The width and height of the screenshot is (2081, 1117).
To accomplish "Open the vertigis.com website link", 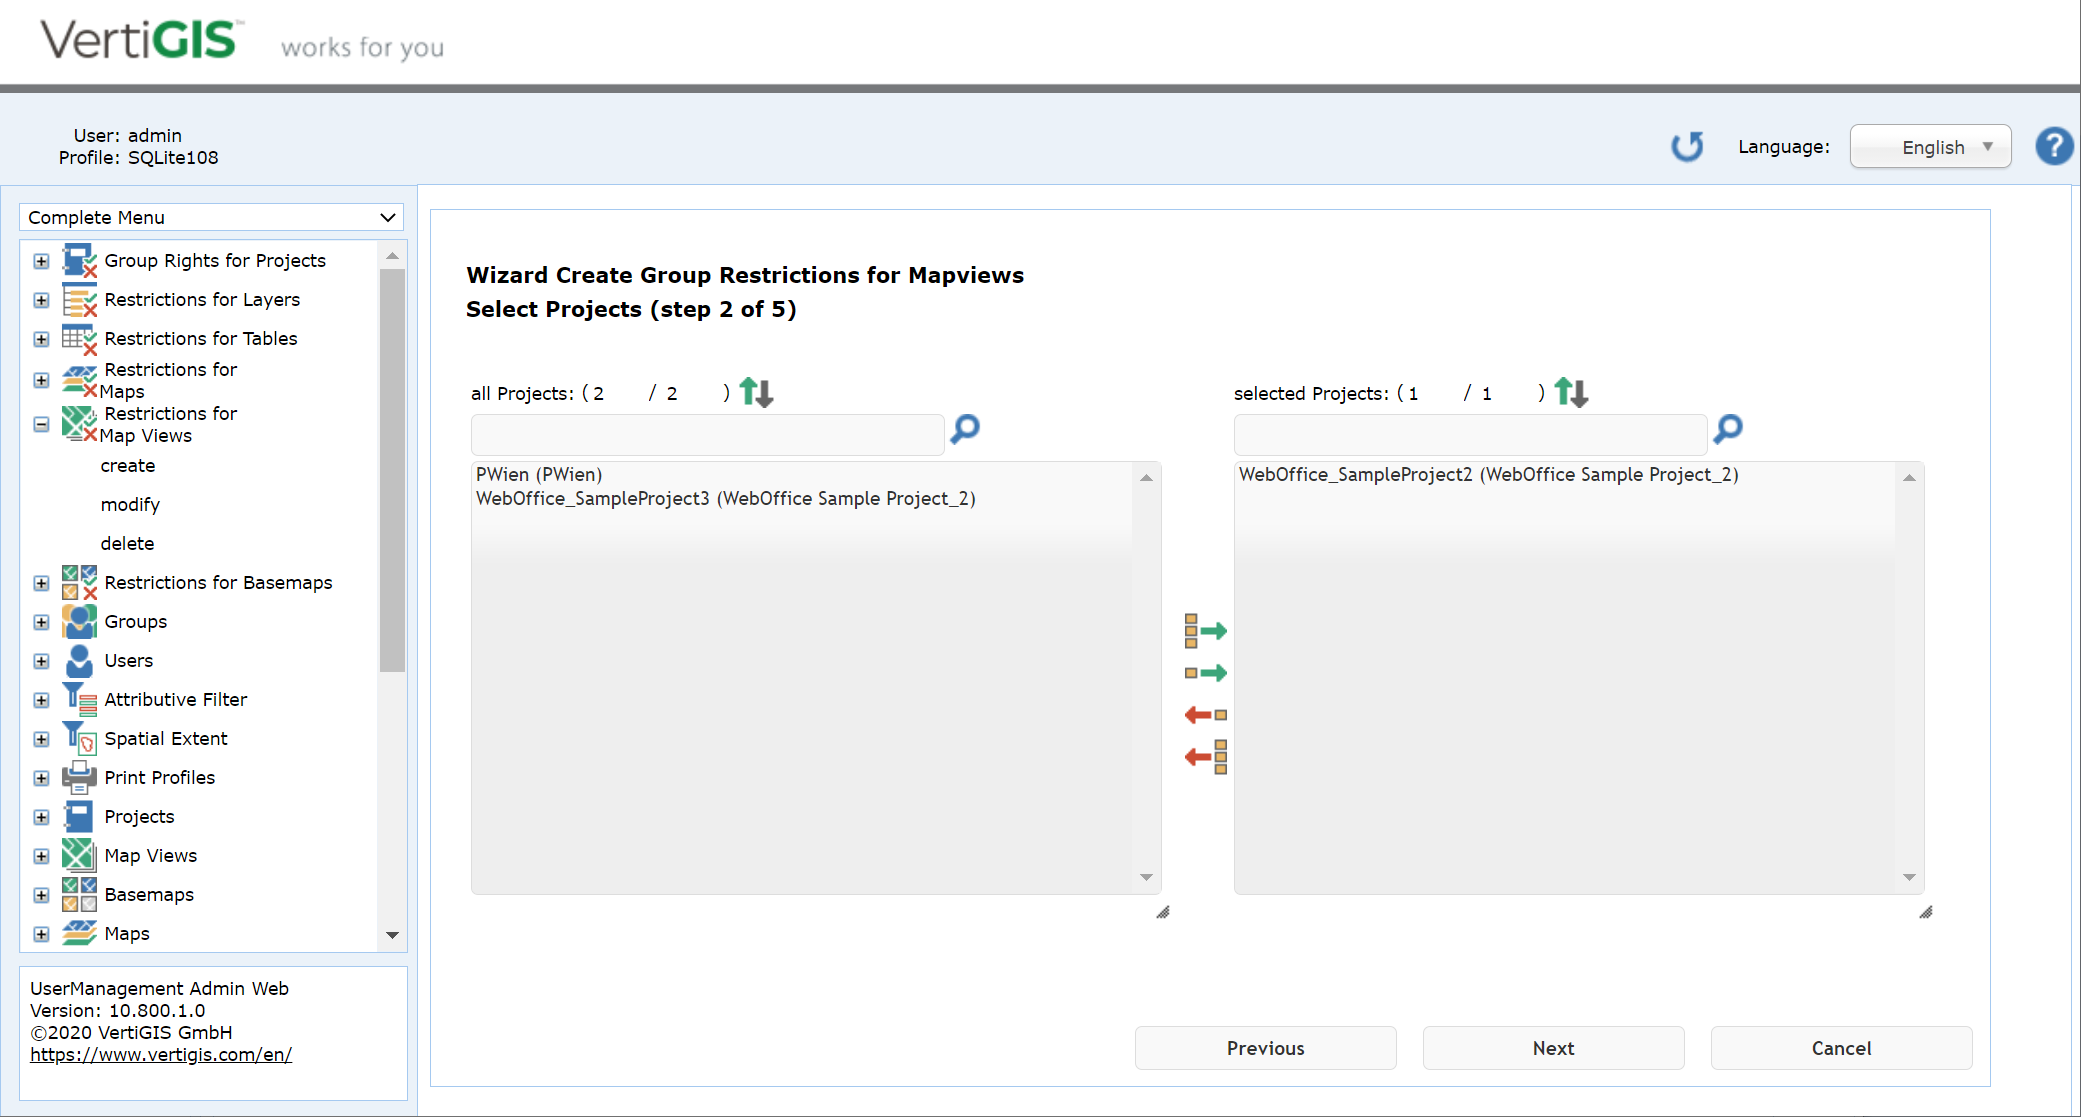I will [x=160, y=1054].
